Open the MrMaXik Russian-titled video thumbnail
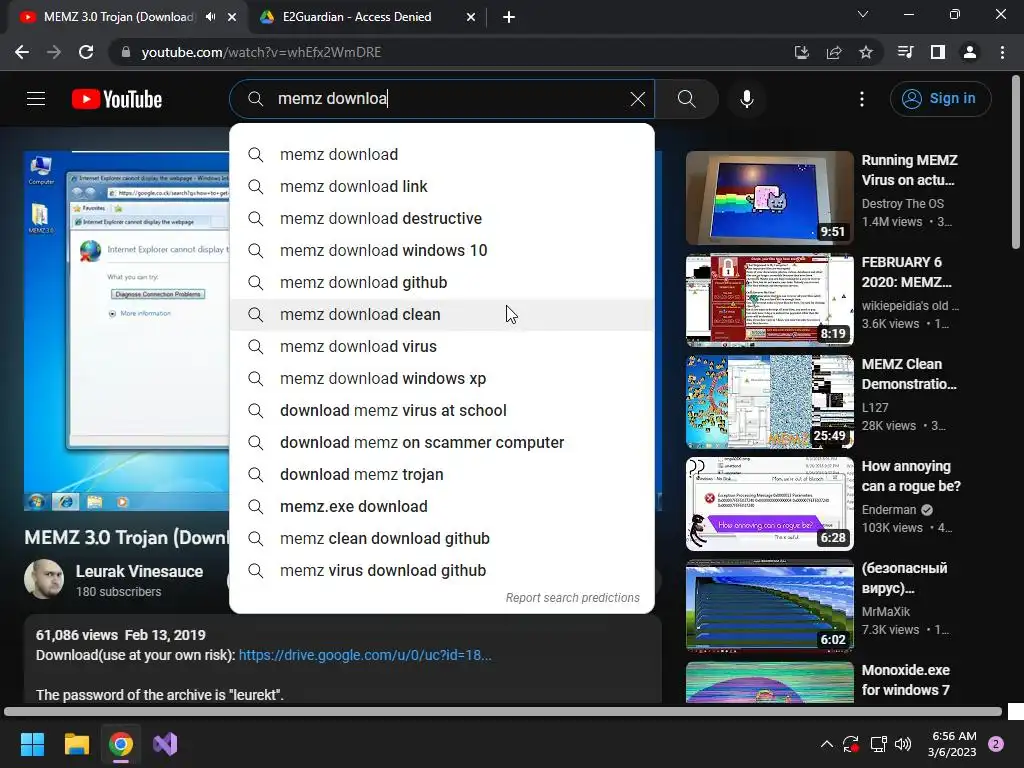This screenshot has width=1024, height=768. coord(769,605)
